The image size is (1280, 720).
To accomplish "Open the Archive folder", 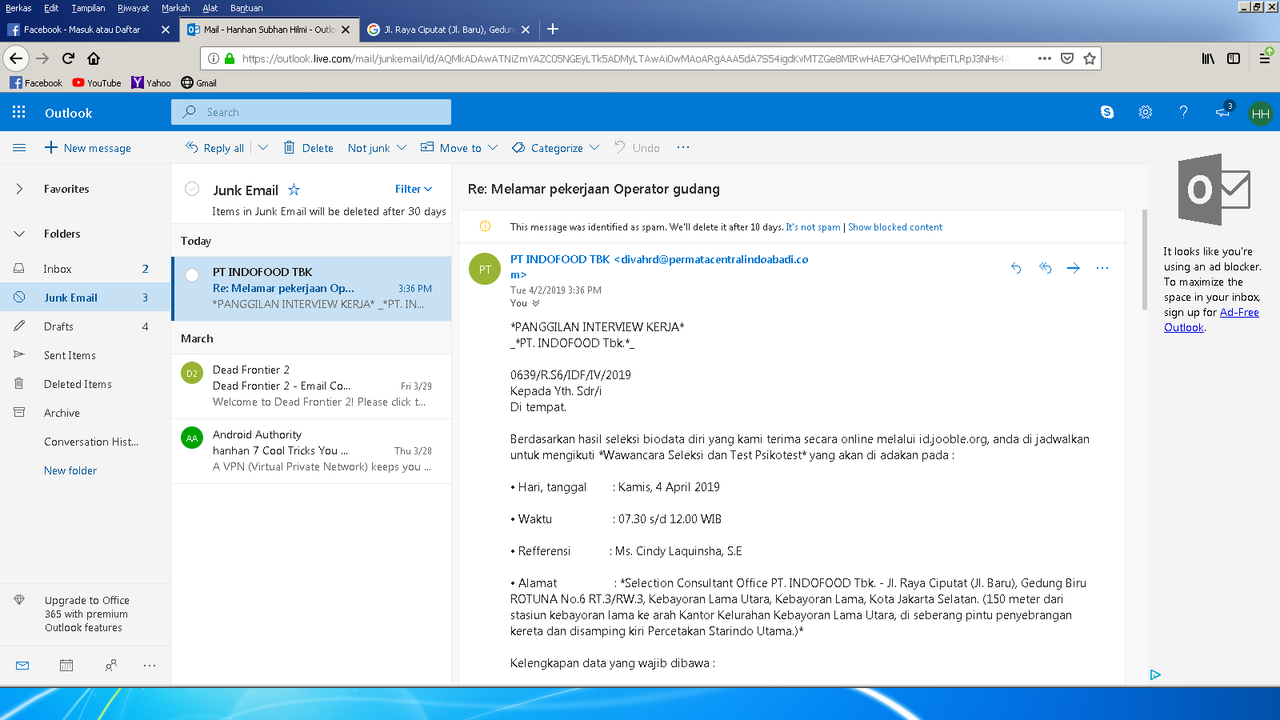I will pyautogui.click(x=85, y=413).
